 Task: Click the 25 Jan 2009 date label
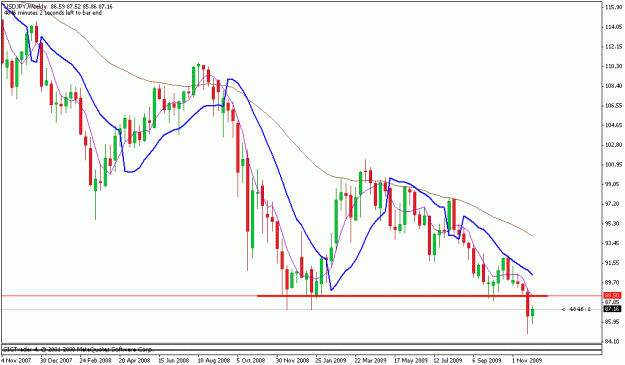tap(331, 360)
